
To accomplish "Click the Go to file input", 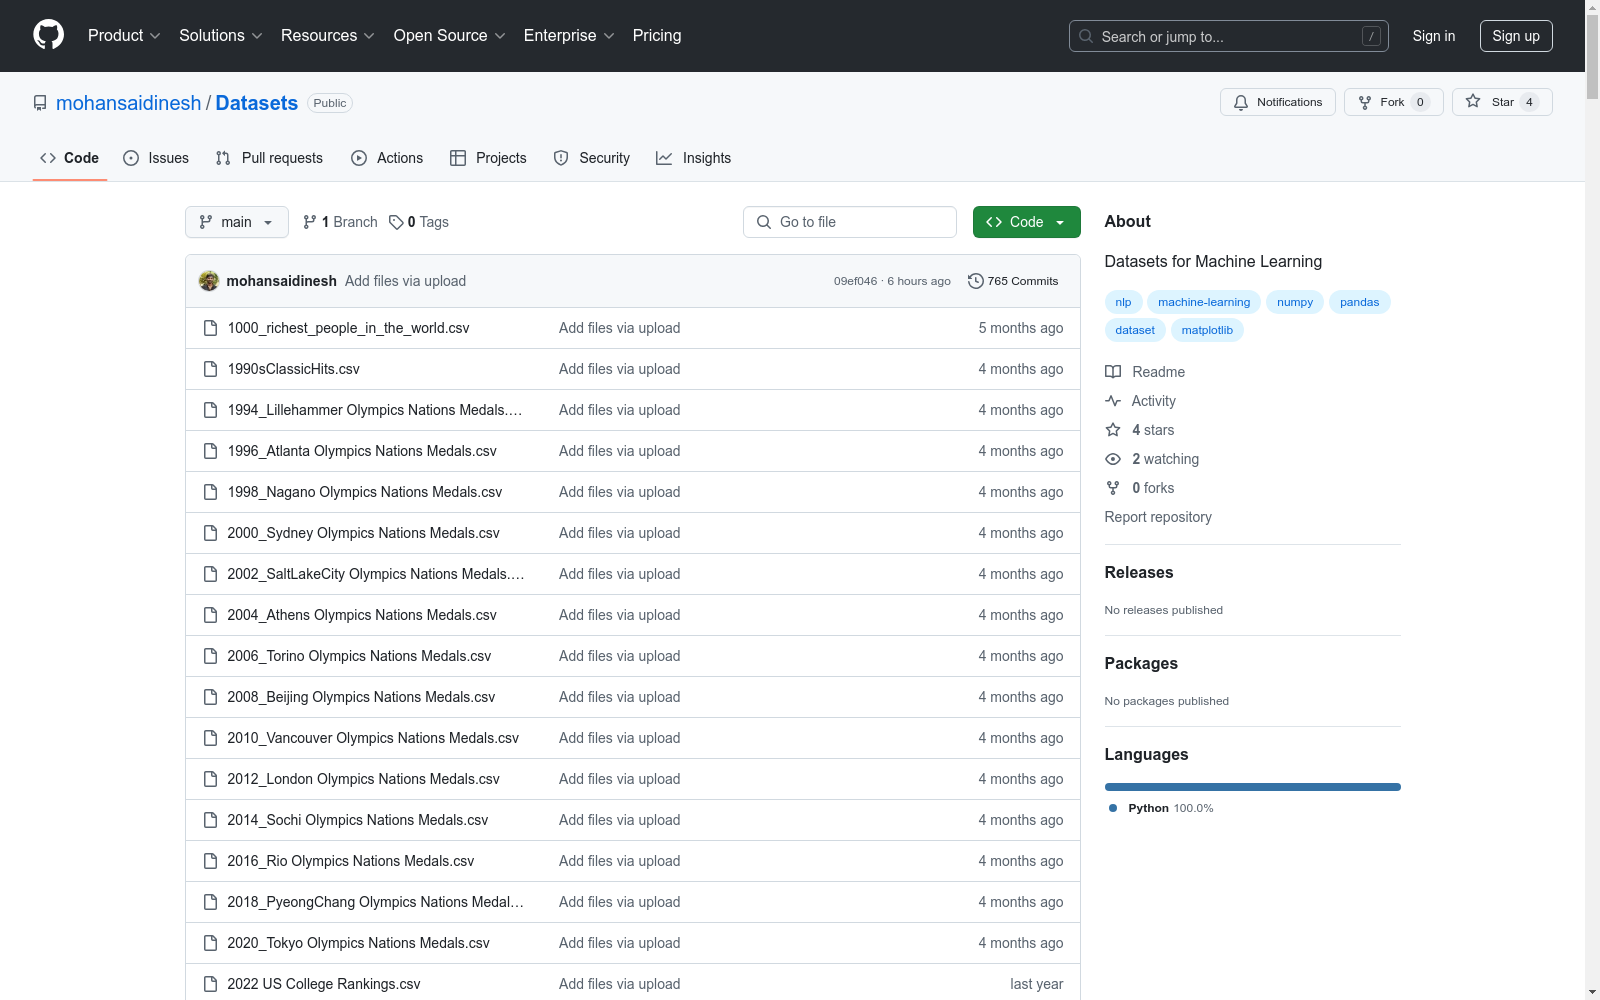I will pyautogui.click(x=850, y=222).
